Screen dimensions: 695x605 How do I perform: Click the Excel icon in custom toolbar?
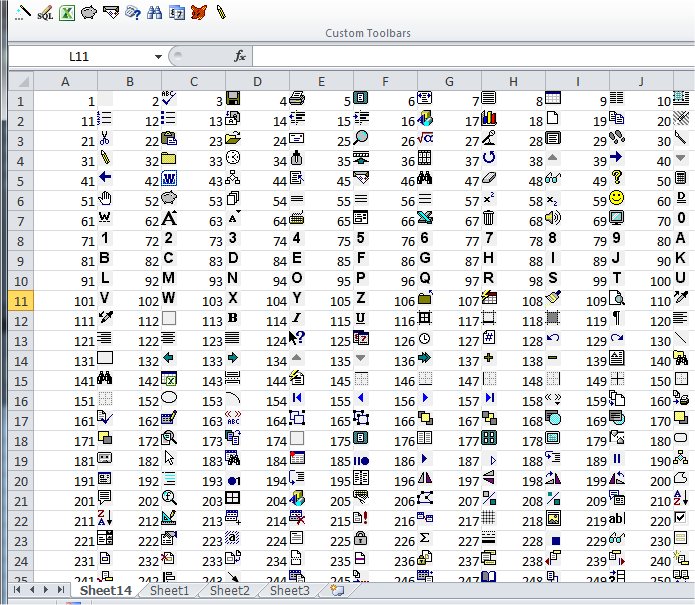(x=67, y=13)
